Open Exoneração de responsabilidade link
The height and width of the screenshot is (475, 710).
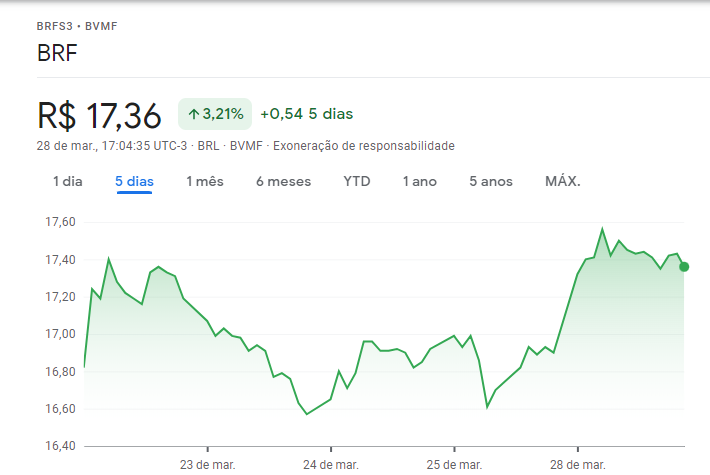point(364,146)
